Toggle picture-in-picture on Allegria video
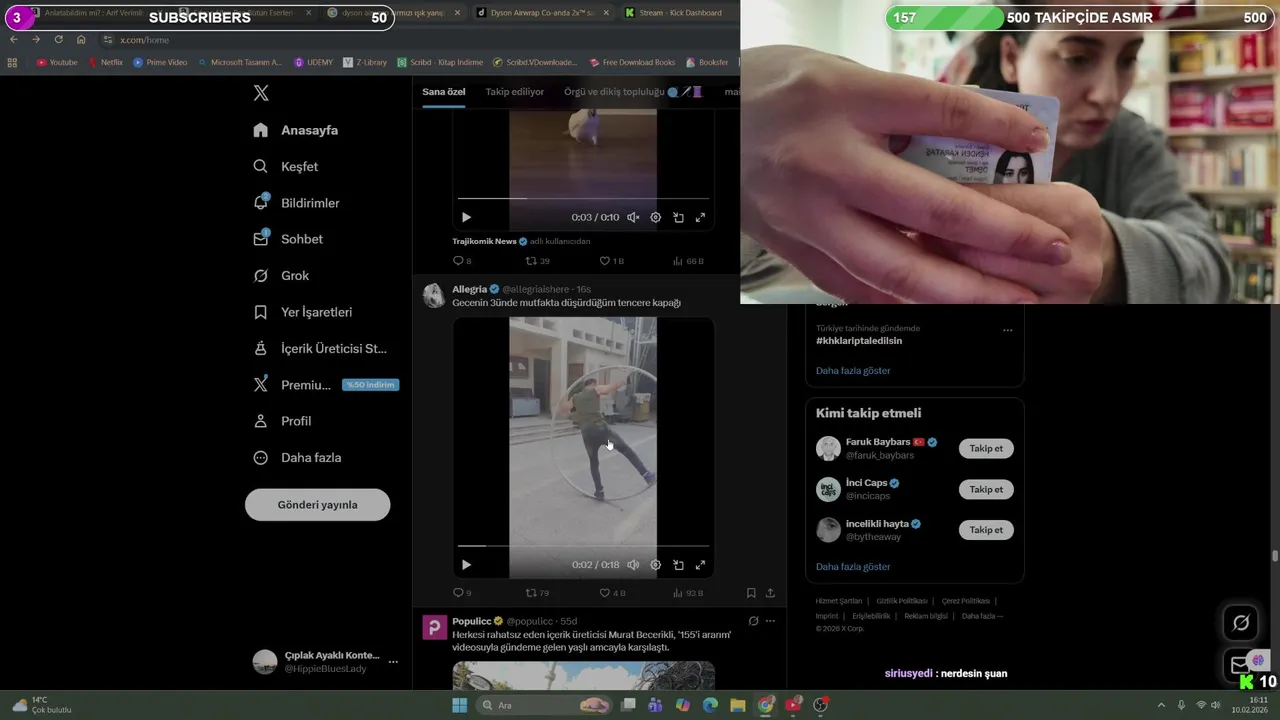The height and width of the screenshot is (720, 1280). click(x=678, y=565)
